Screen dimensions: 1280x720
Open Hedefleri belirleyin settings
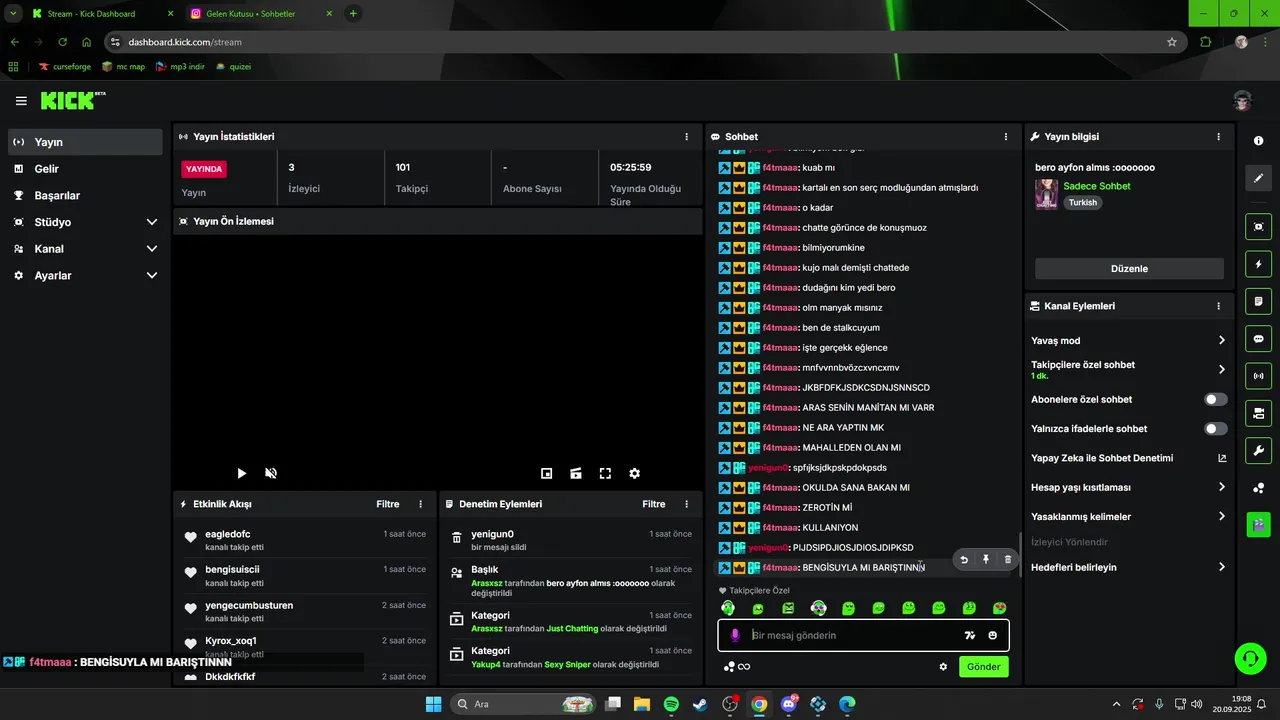coord(1128,567)
